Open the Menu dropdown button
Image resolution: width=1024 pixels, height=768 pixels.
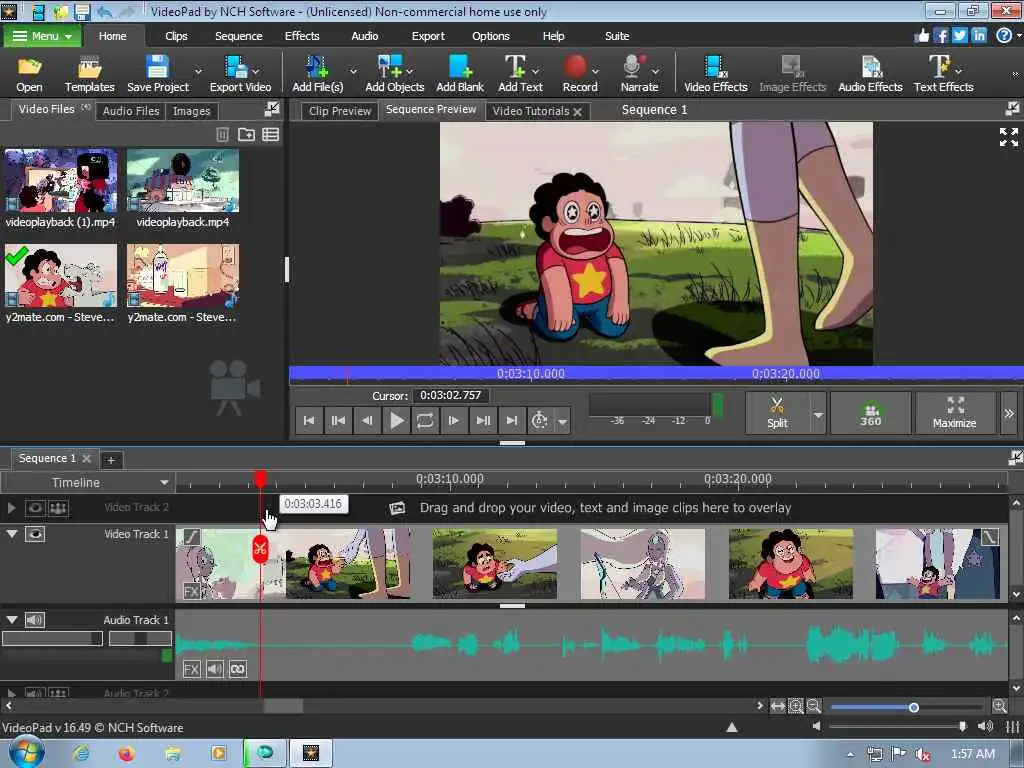(42, 36)
